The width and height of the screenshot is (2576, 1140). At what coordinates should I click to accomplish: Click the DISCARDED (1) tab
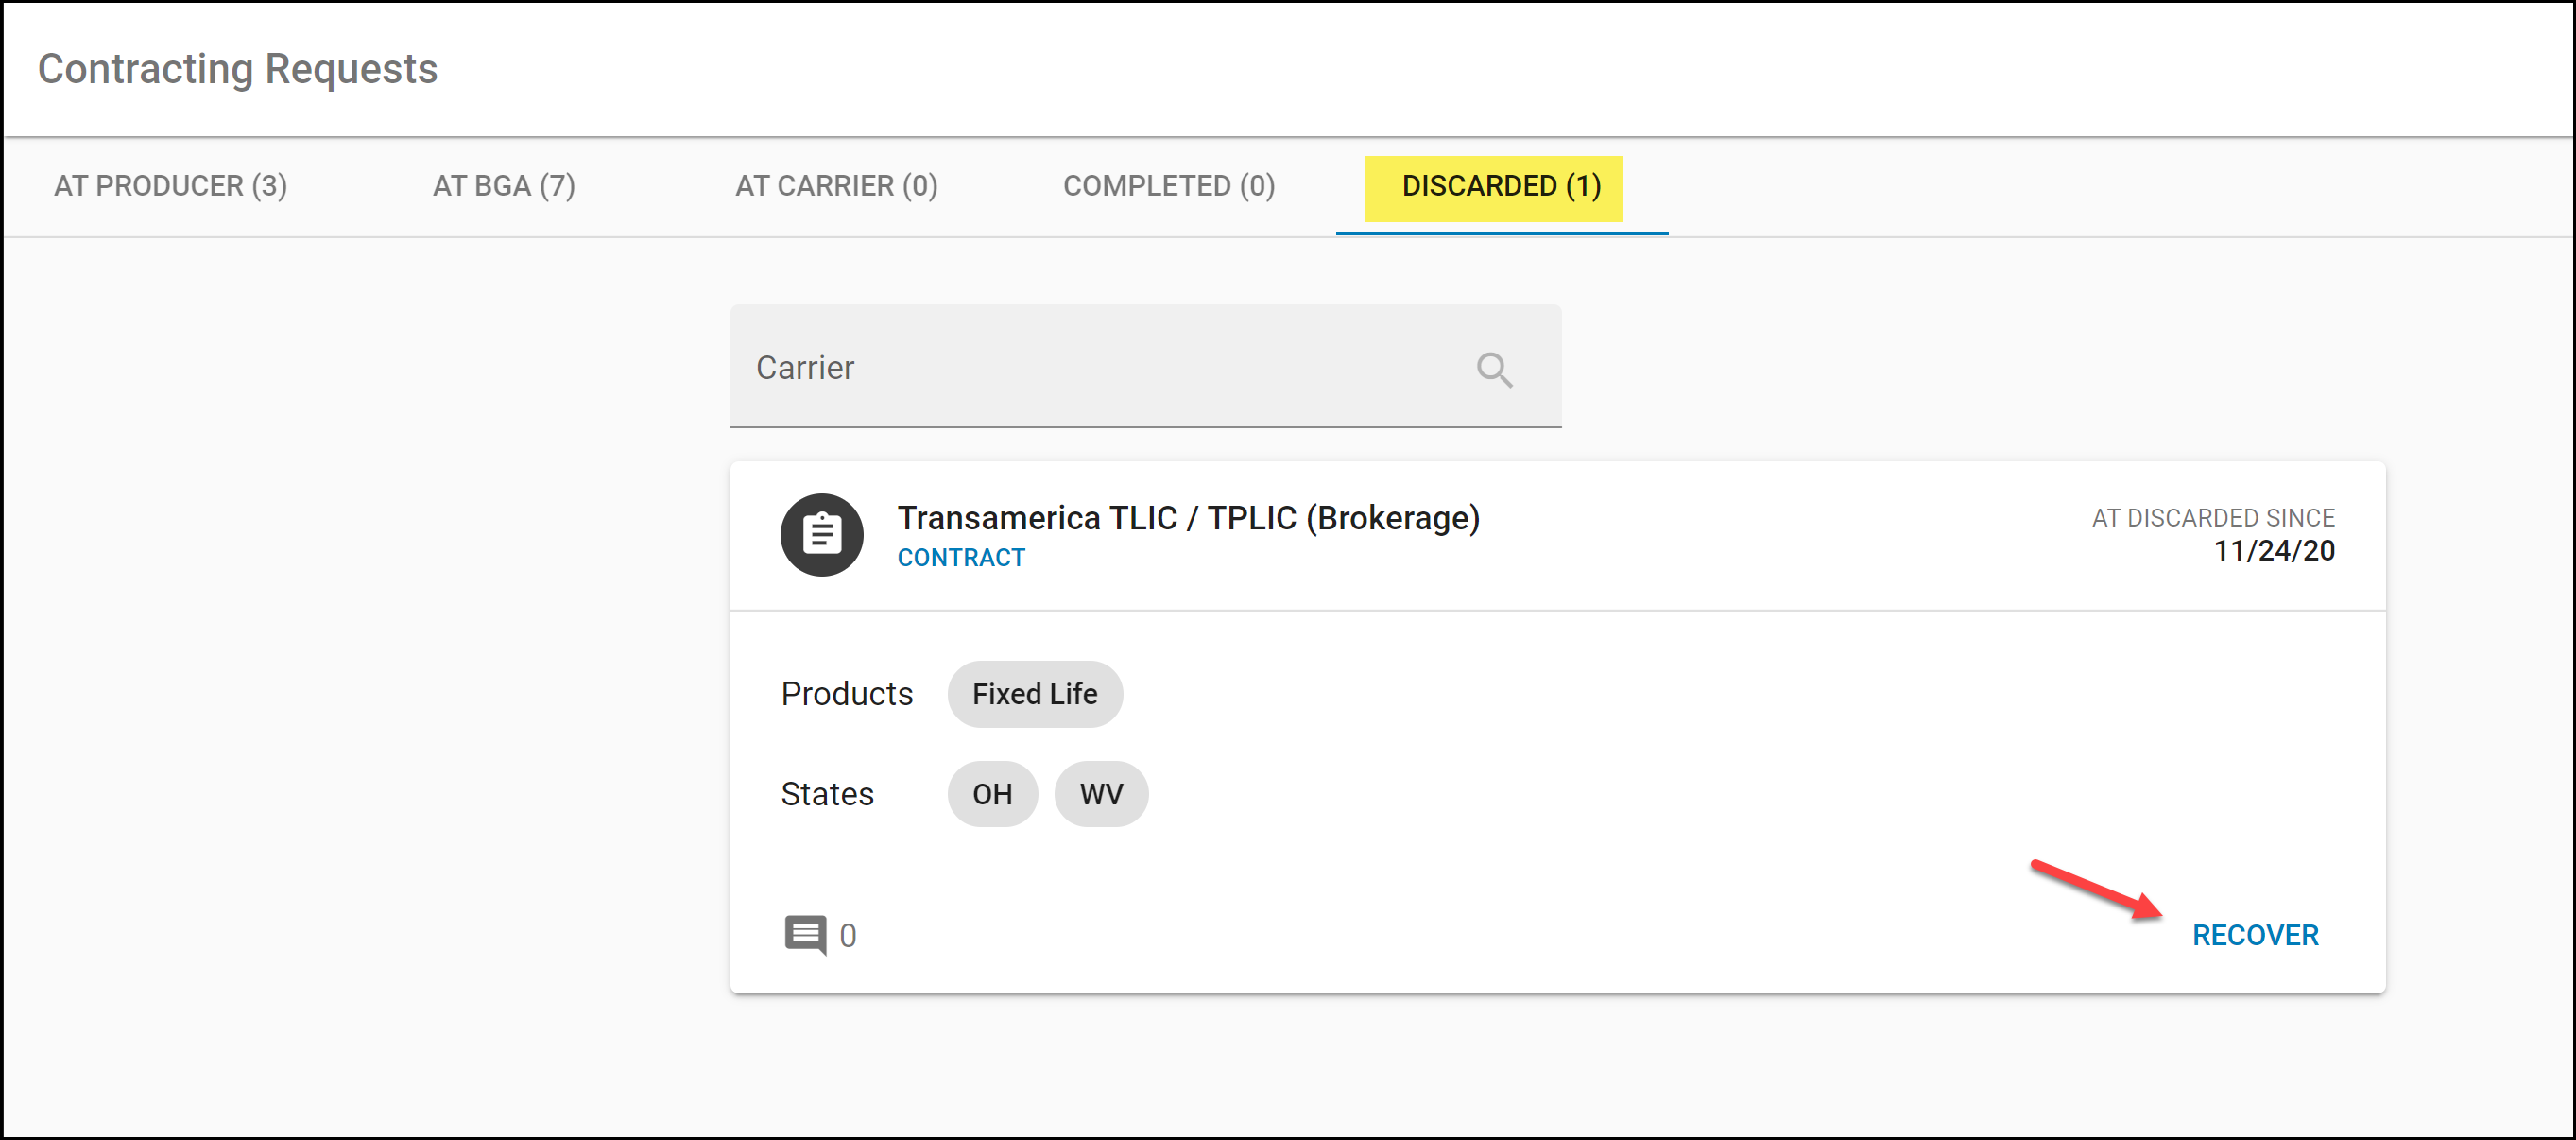[1501, 186]
